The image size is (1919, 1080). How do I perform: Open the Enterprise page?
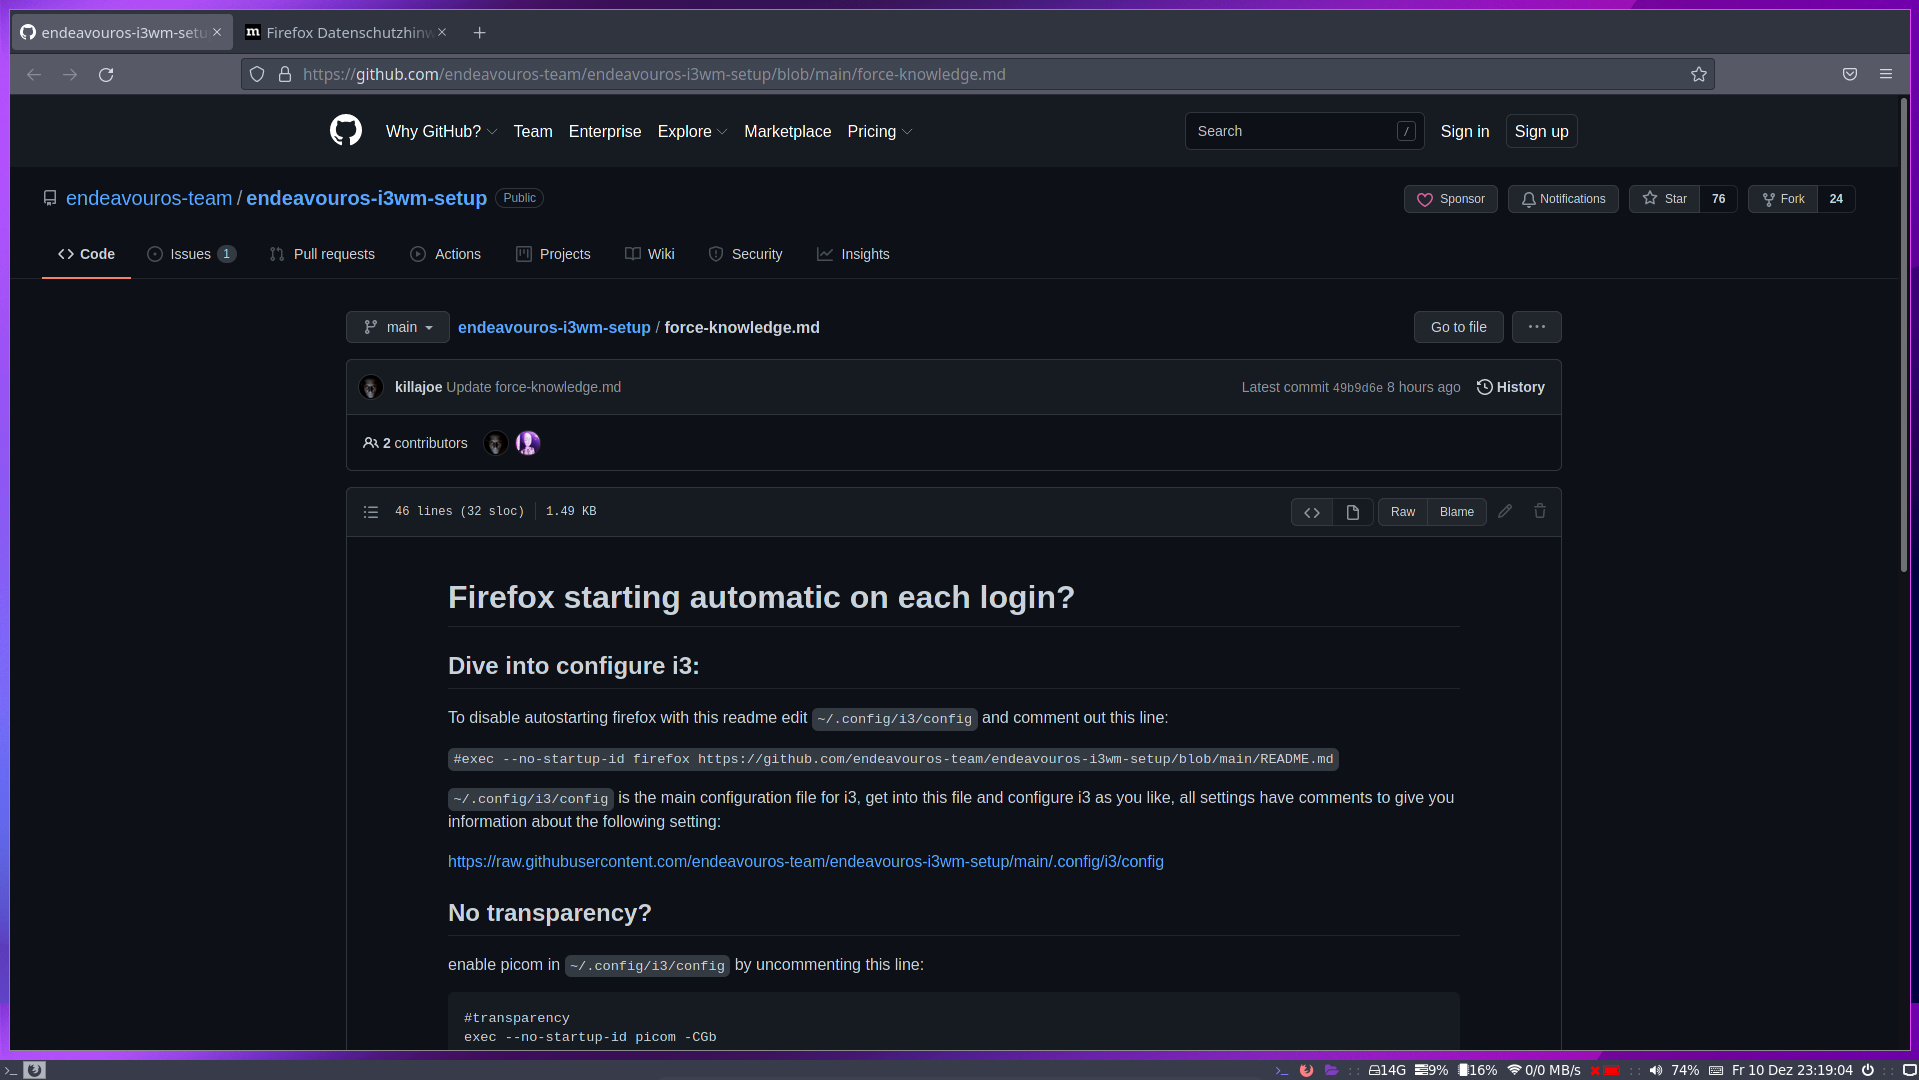coord(605,132)
